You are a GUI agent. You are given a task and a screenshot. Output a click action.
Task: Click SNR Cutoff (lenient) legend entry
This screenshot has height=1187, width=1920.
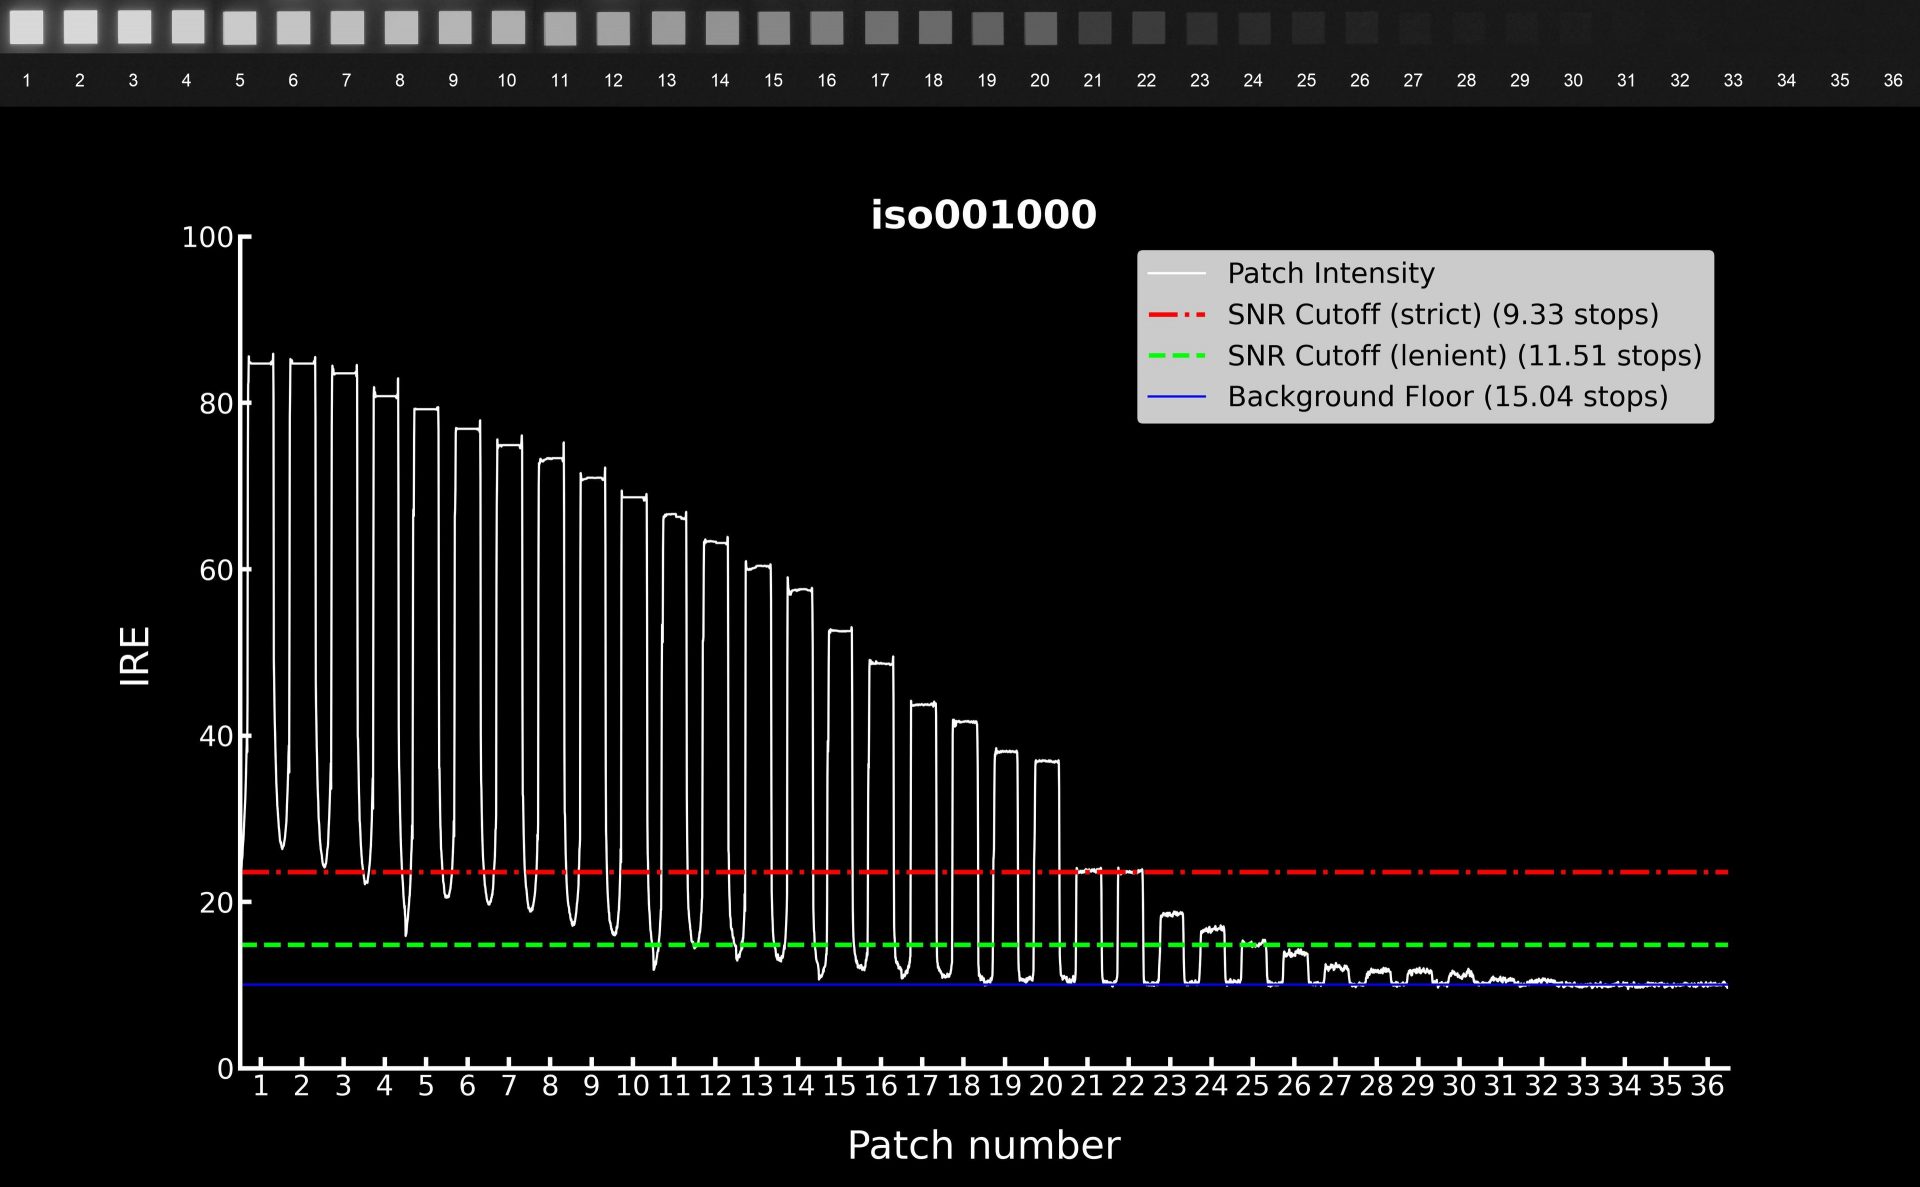click(x=1463, y=355)
